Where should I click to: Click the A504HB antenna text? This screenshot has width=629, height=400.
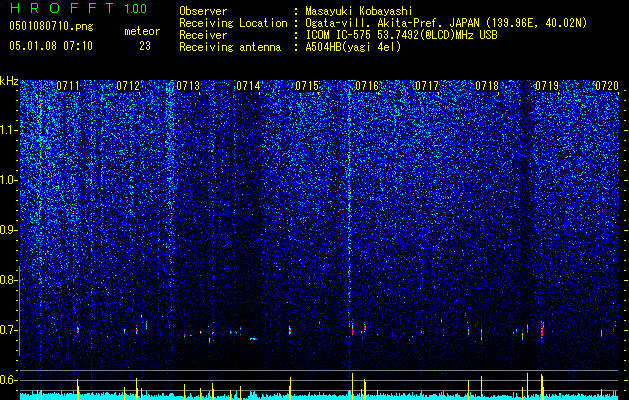click(353, 47)
